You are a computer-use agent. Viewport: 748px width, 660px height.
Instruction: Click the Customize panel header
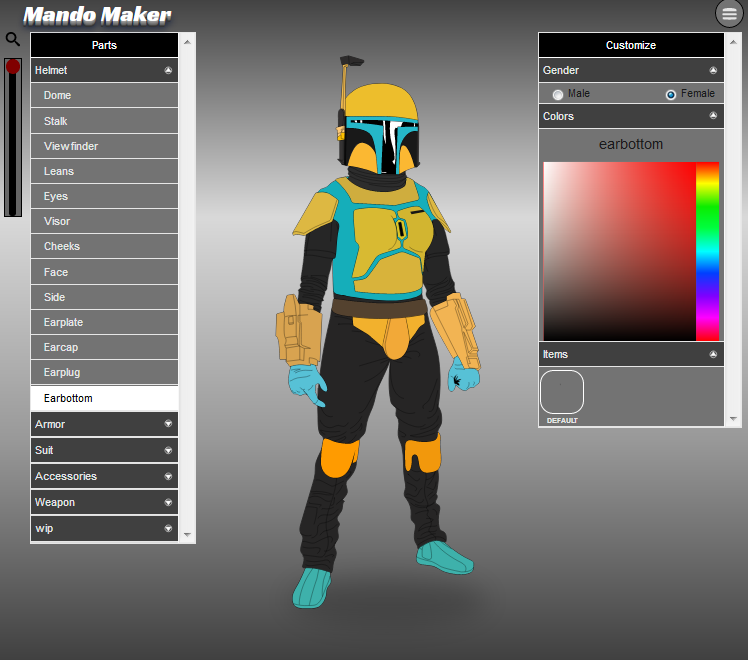631,45
